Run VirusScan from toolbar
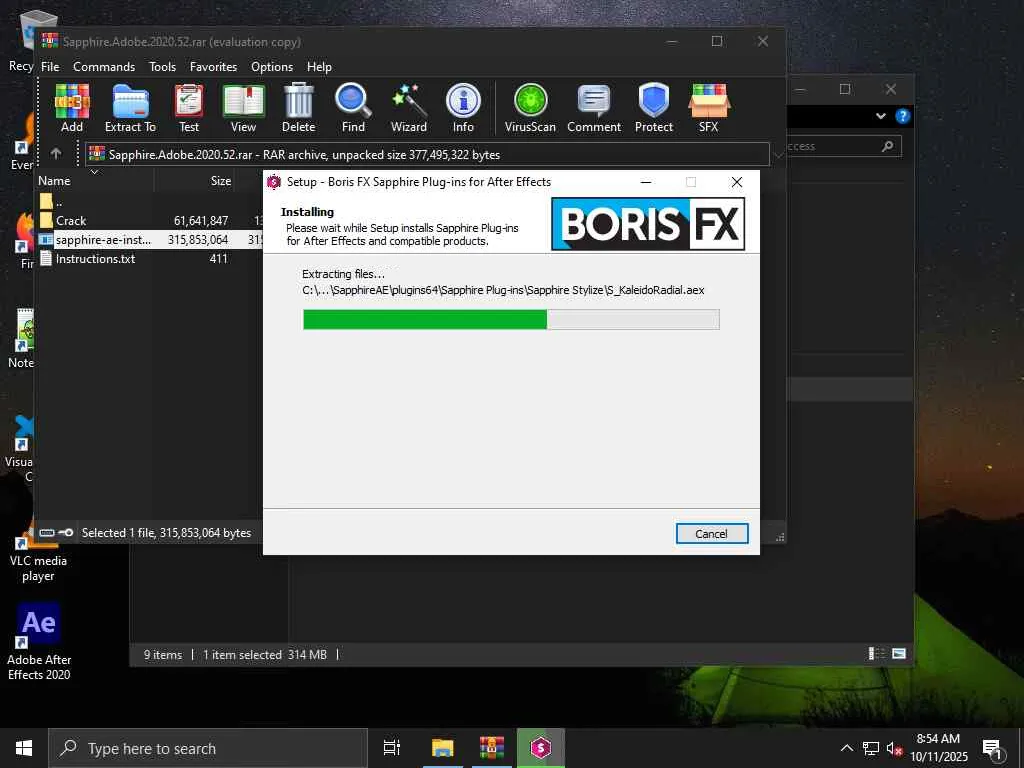The width and height of the screenshot is (1024, 768). coord(530,108)
